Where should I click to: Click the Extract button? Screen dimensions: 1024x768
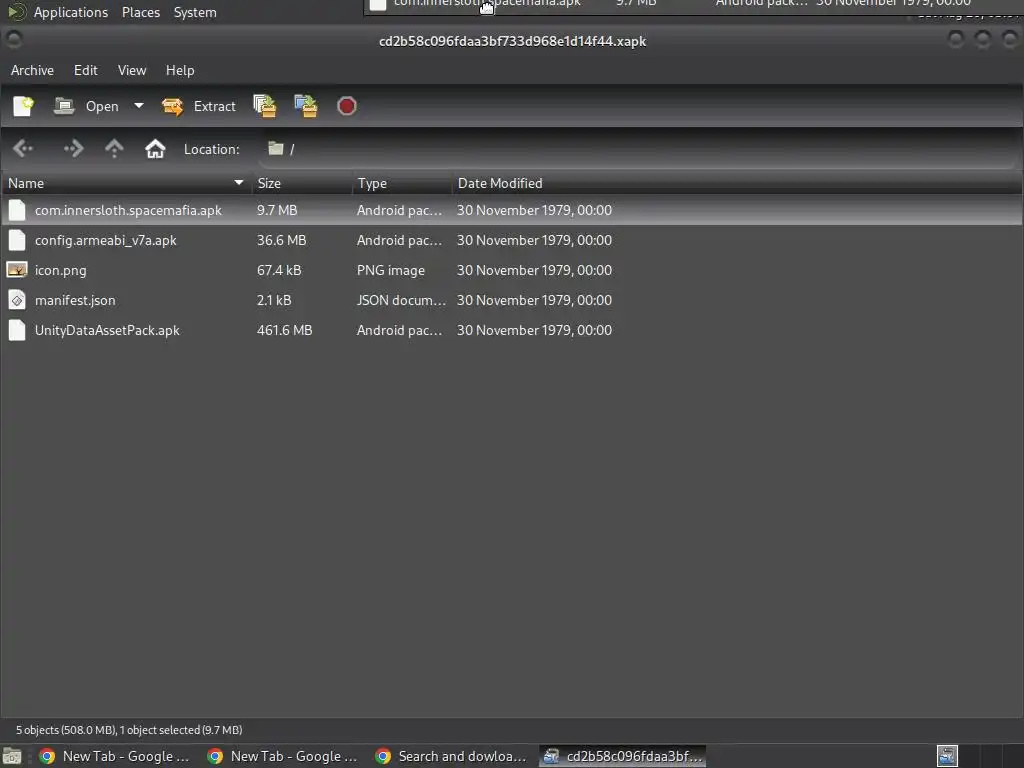coord(199,106)
